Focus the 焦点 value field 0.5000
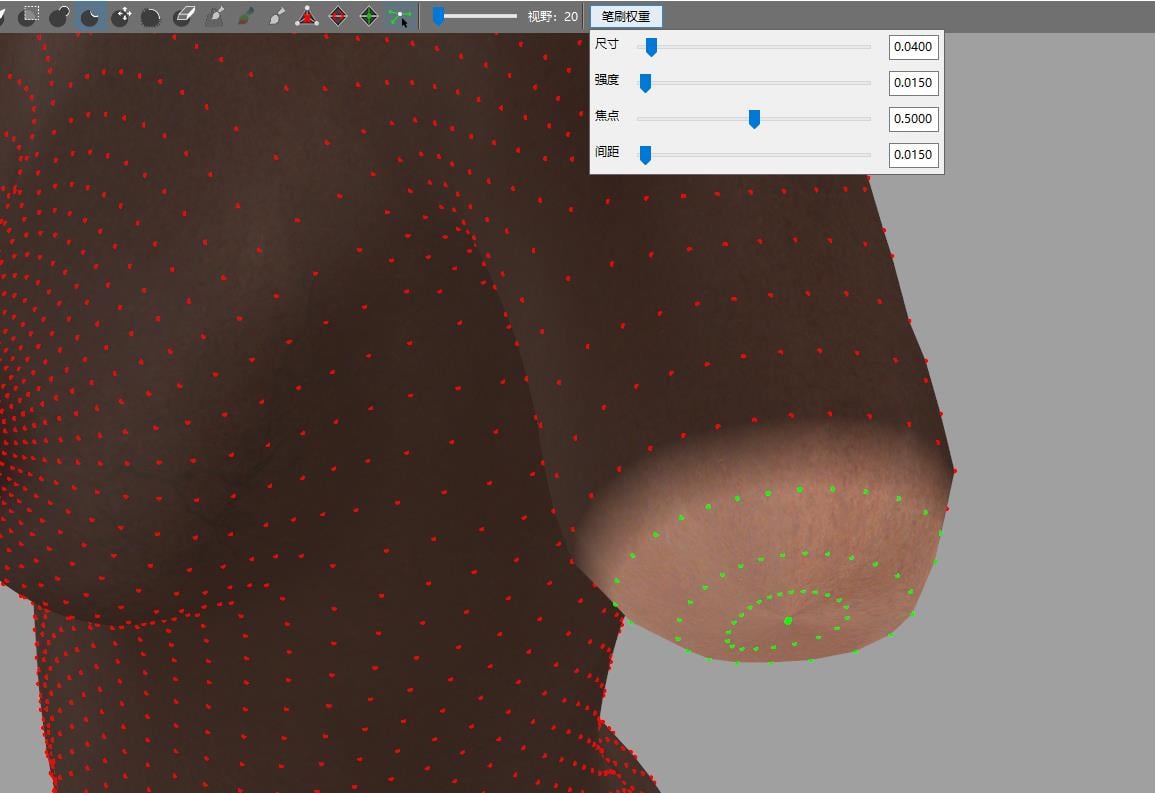This screenshot has width=1155, height=793. 913,119
